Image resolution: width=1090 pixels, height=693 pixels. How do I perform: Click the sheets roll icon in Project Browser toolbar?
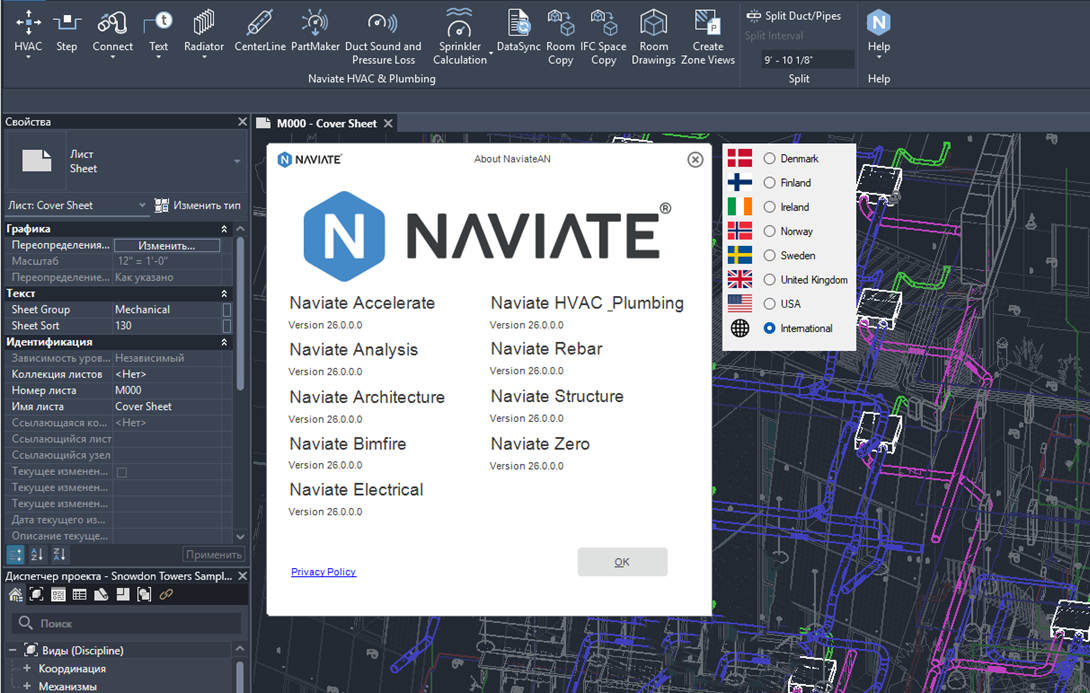101,594
